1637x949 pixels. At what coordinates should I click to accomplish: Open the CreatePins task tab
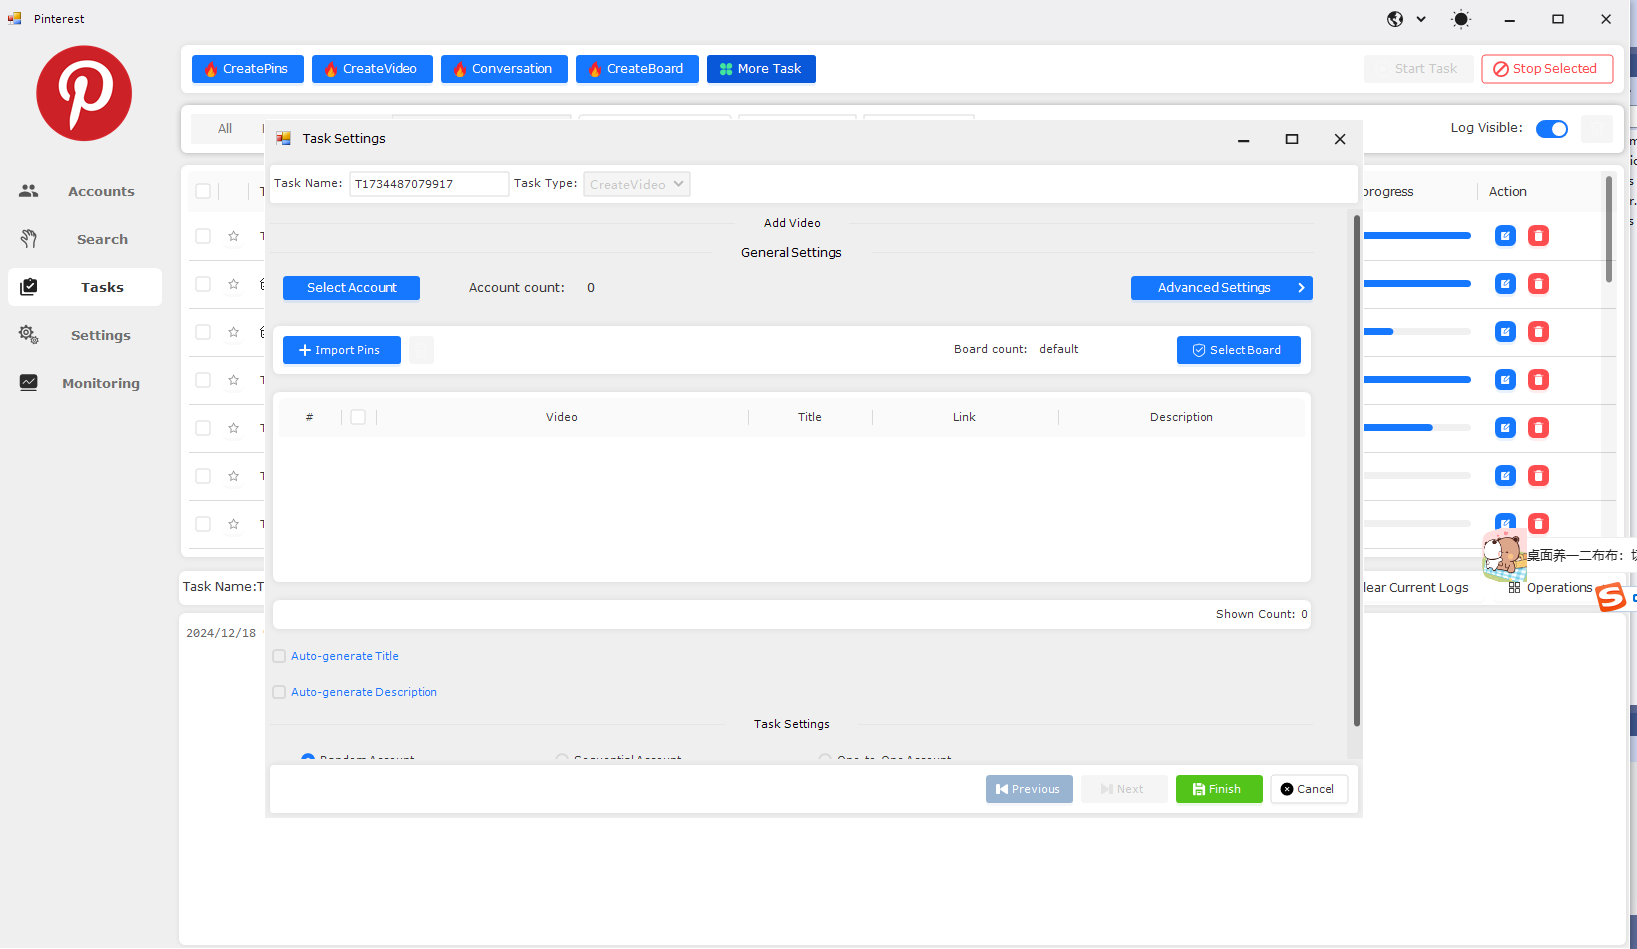[247, 69]
